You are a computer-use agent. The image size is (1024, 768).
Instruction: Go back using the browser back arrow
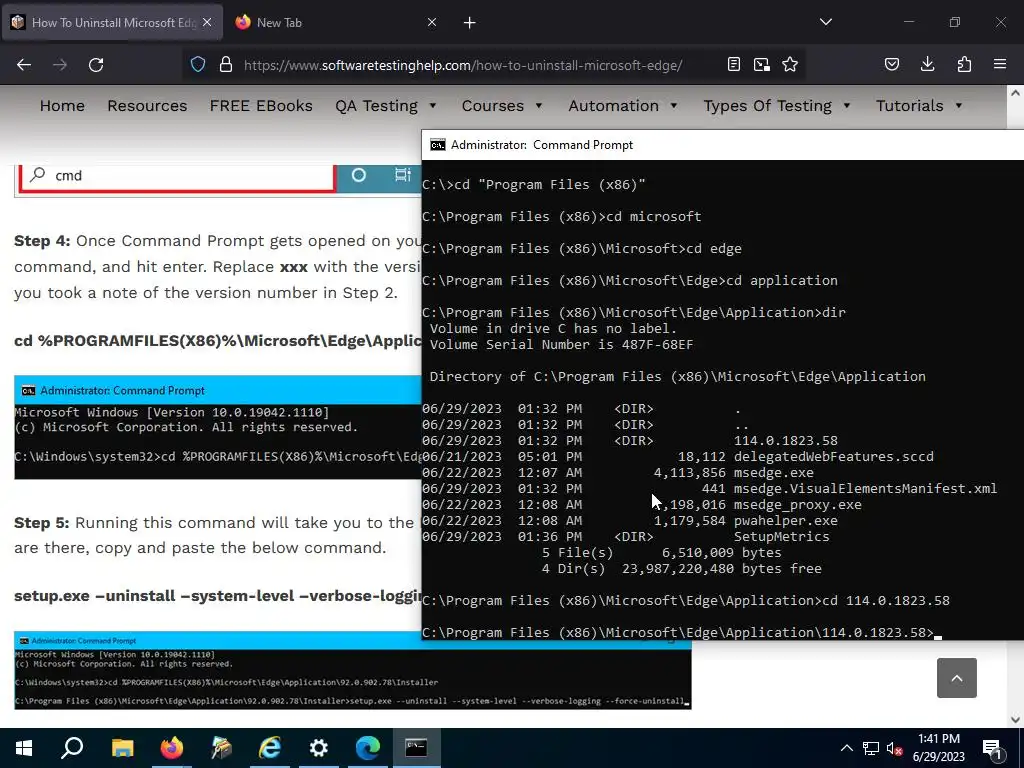[x=24, y=65]
